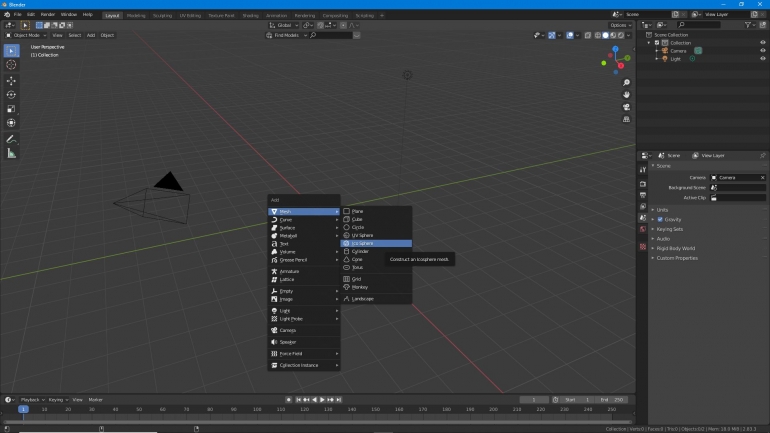Expand the Audio panel
This screenshot has width=770, height=433.
coord(663,239)
